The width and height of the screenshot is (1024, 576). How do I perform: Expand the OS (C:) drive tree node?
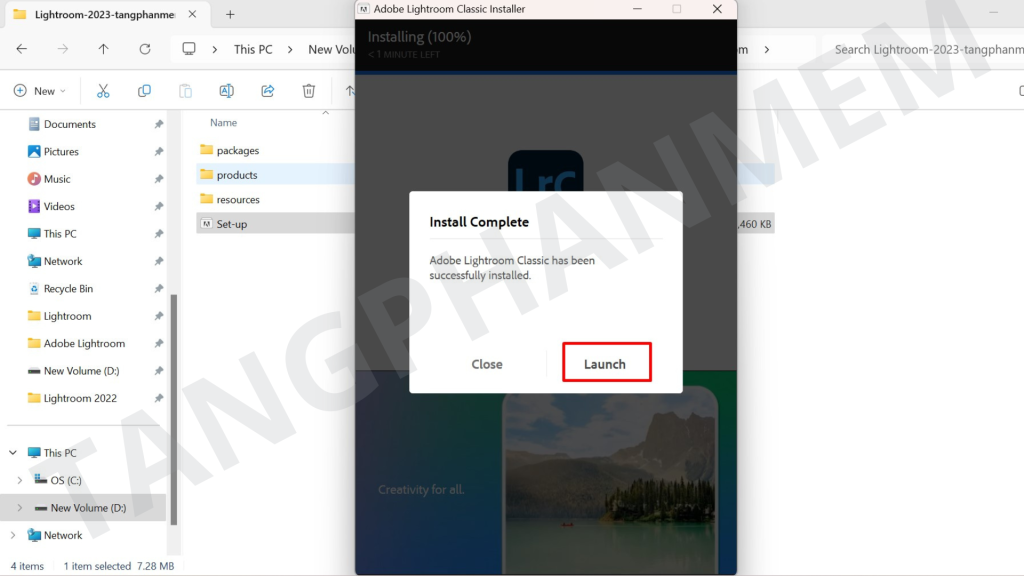click(20, 480)
